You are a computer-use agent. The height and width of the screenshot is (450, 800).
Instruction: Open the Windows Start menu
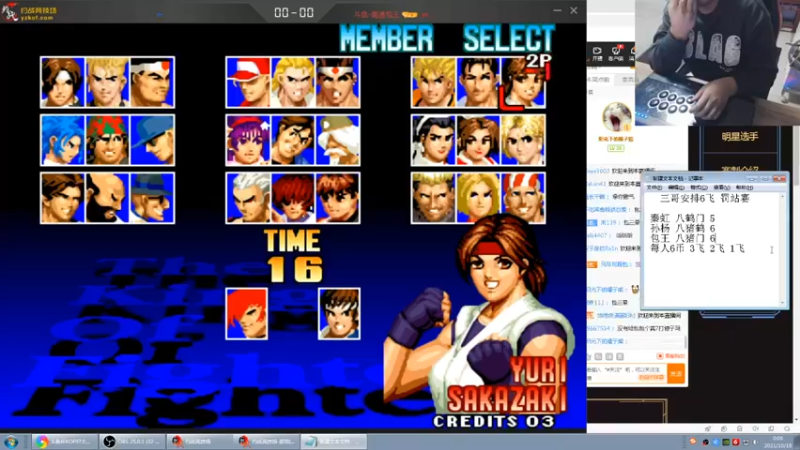pyautogui.click(x=11, y=442)
